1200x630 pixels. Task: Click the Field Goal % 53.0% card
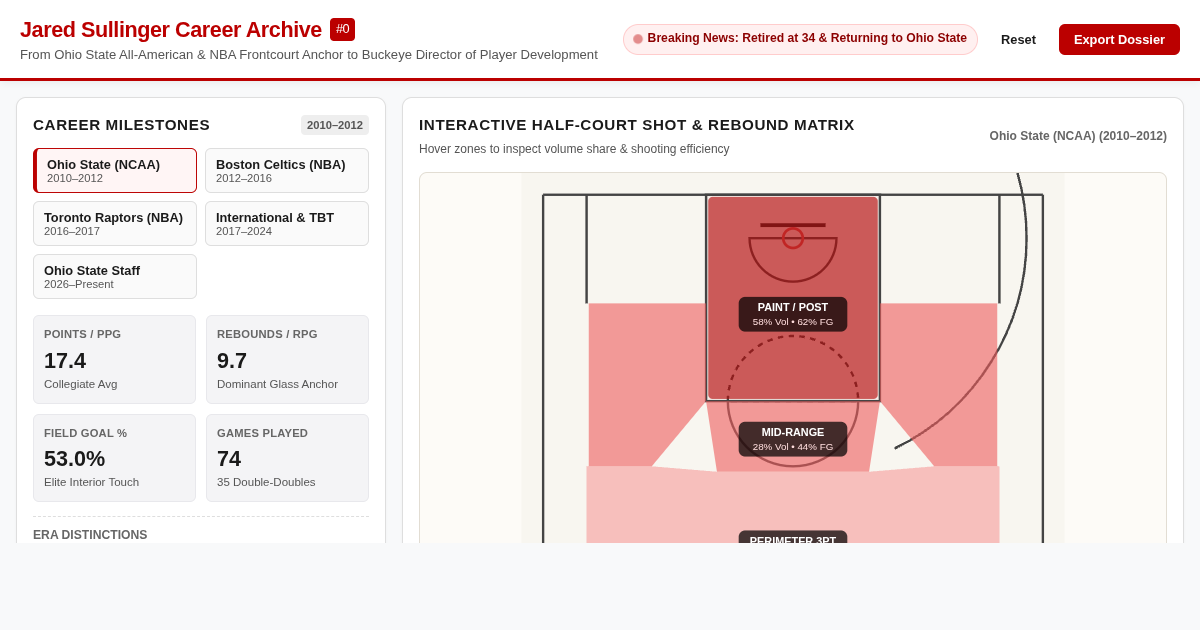tap(114, 458)
